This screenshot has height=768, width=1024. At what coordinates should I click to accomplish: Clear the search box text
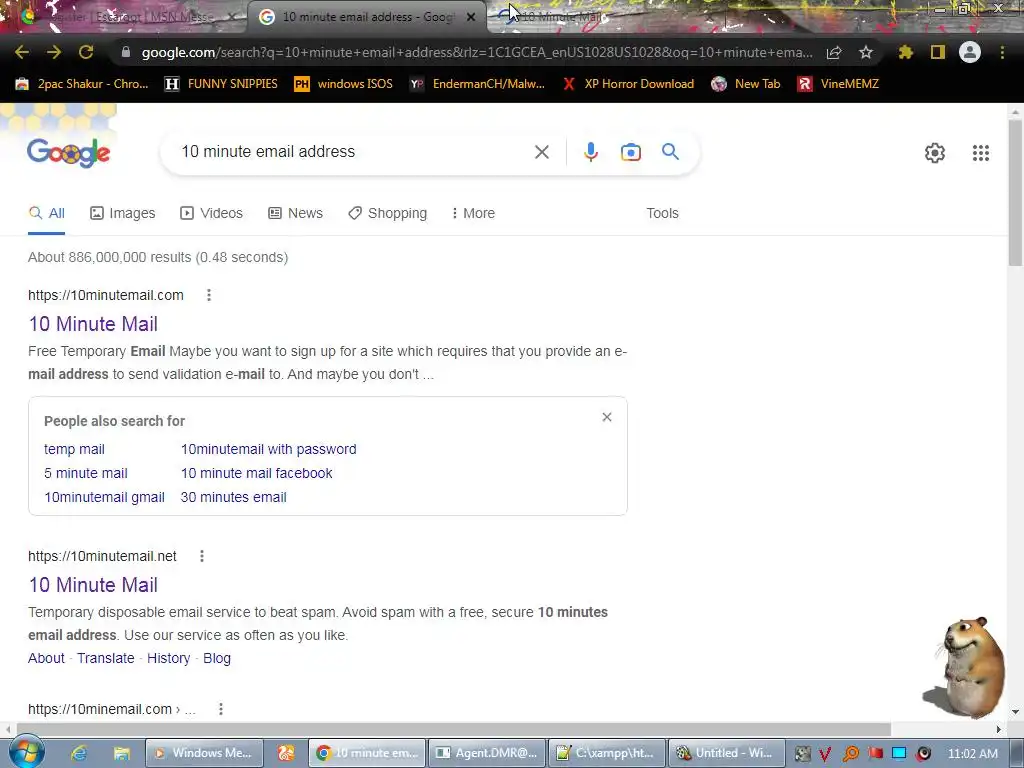541,152
